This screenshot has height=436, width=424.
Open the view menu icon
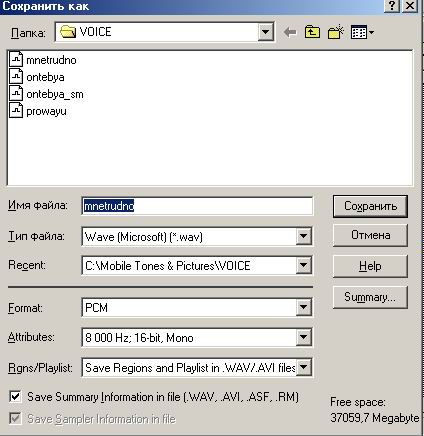point(362,32)
